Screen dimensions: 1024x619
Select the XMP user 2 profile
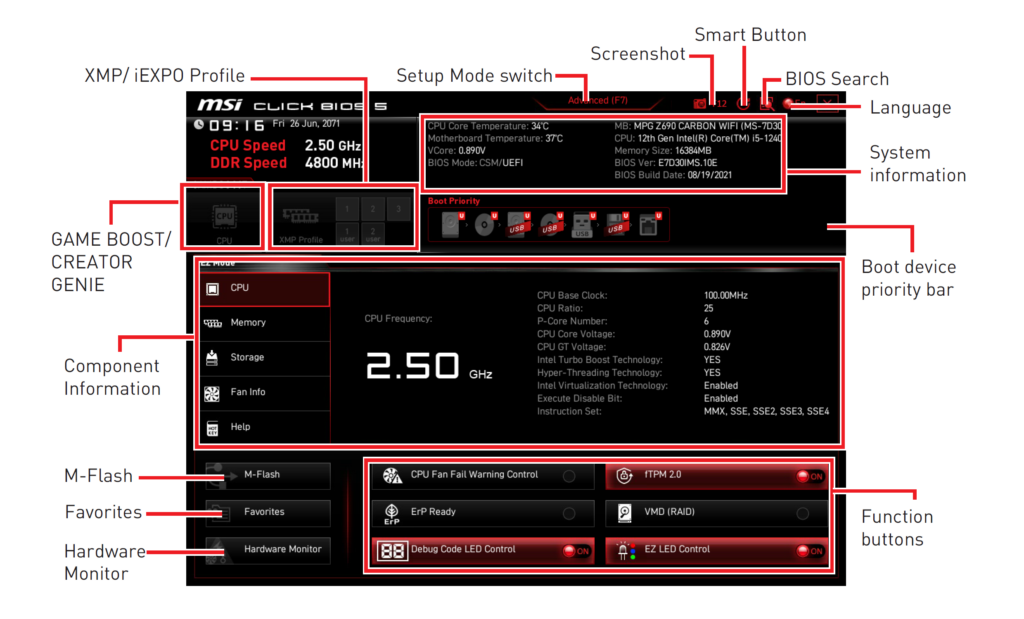(x=373, y=234)
